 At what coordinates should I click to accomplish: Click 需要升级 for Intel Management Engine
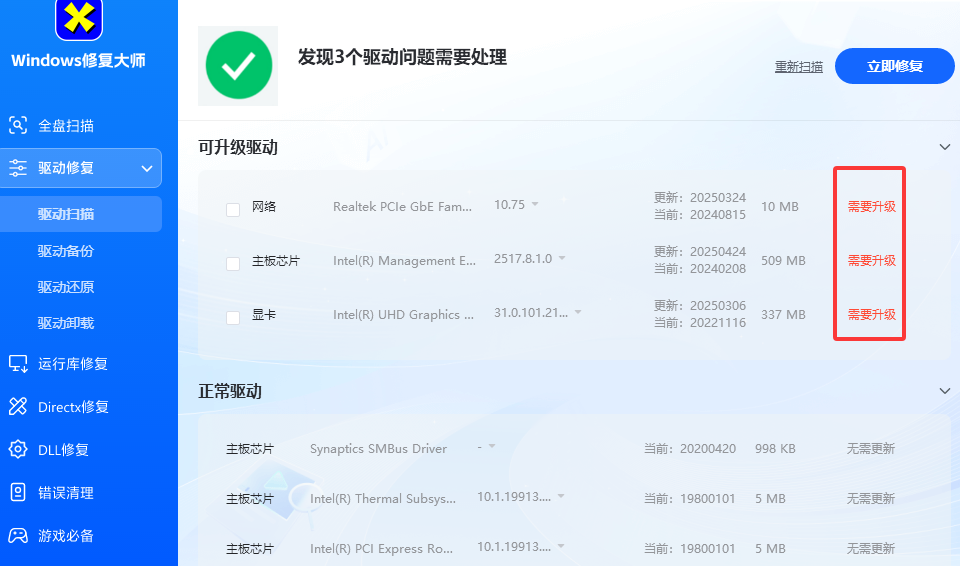point(872,260)
